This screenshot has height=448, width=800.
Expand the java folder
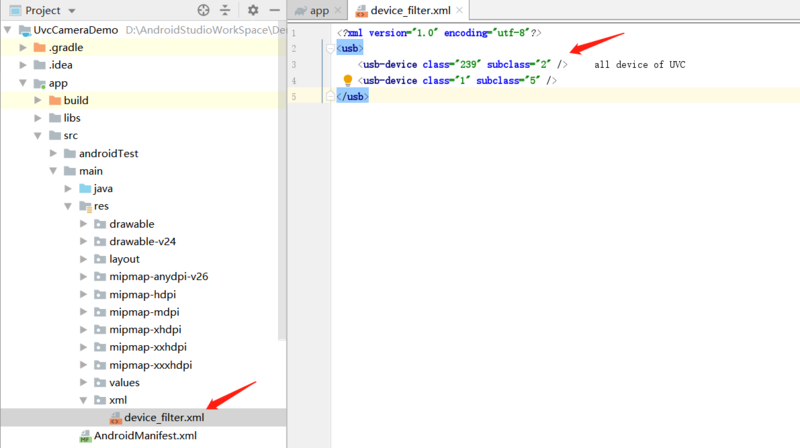pos(68,188)
